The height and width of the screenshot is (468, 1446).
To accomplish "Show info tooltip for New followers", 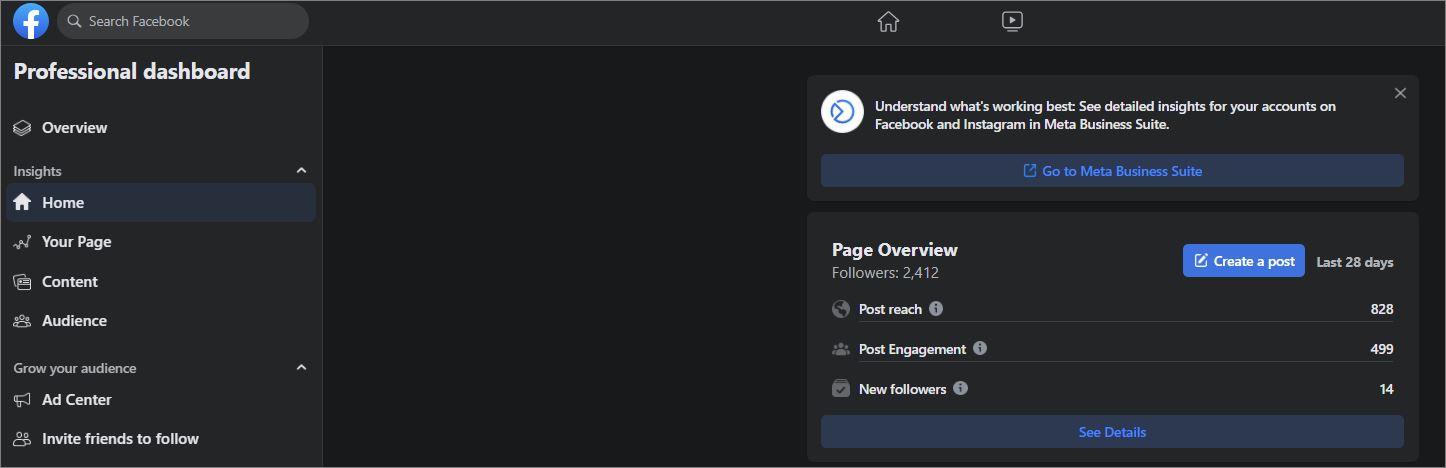I will pyautogui.click(x=960, y=388).
